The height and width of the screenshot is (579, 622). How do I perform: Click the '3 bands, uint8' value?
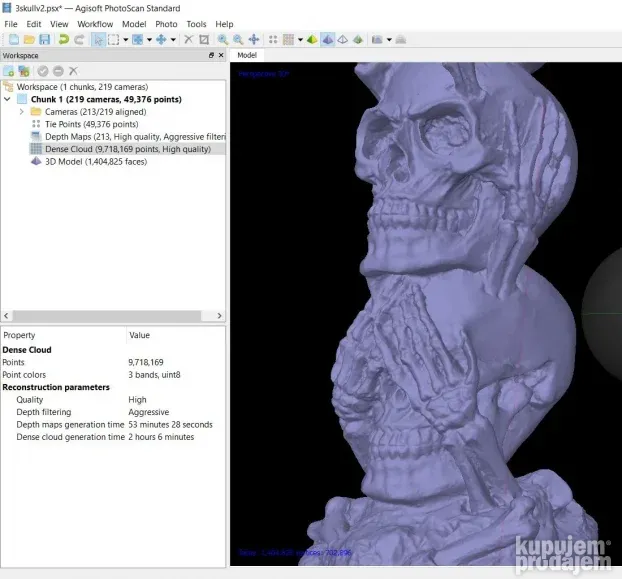tap(154, 375)
